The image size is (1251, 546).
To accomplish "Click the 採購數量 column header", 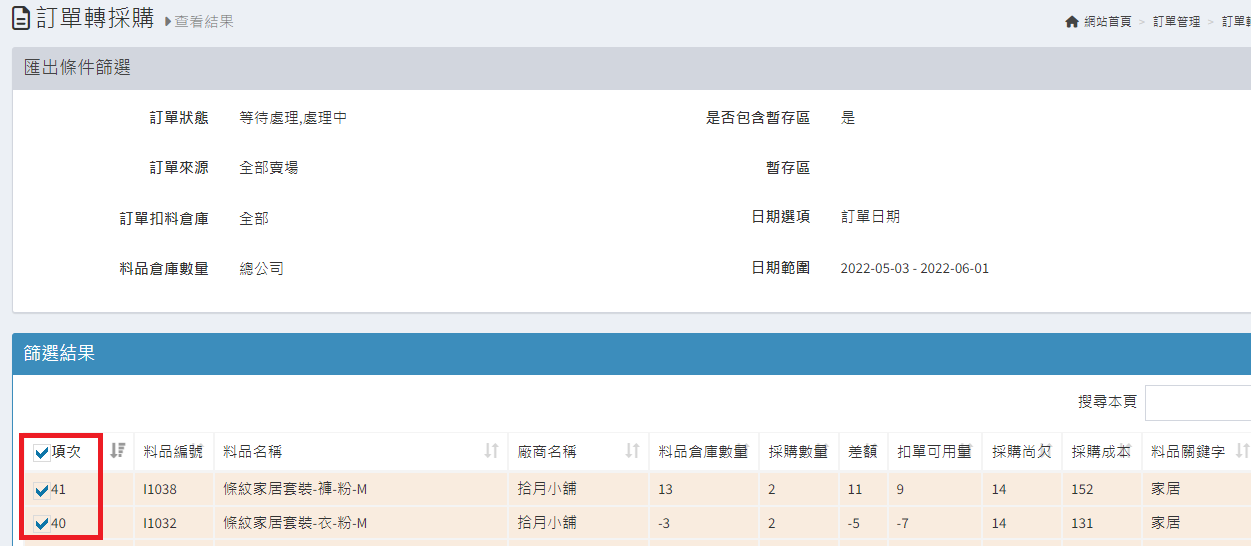I will point(798,451).
